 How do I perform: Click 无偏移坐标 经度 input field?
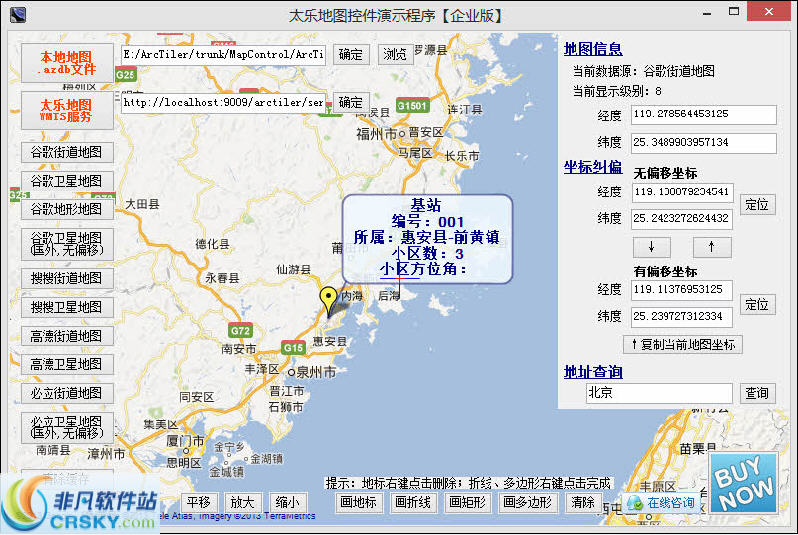682,192
